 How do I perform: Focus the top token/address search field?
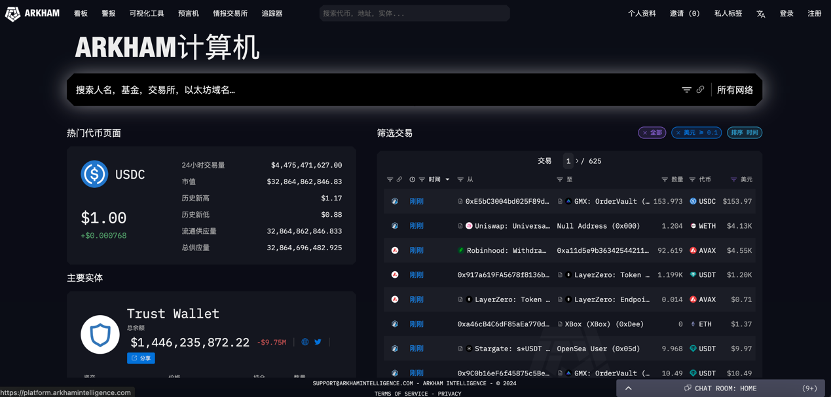pos(414,13)
